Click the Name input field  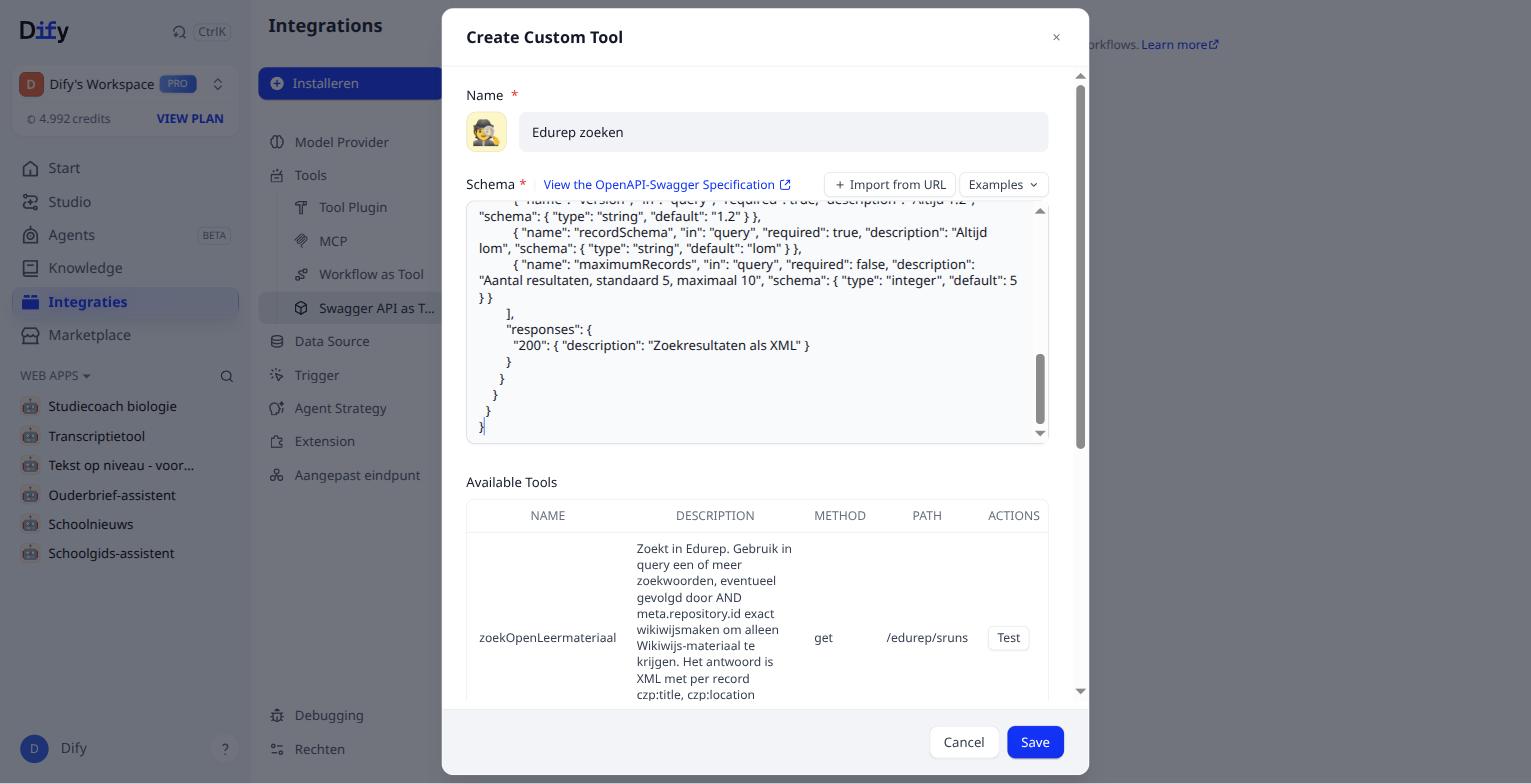pyautogui.click(x=783, y=132)
